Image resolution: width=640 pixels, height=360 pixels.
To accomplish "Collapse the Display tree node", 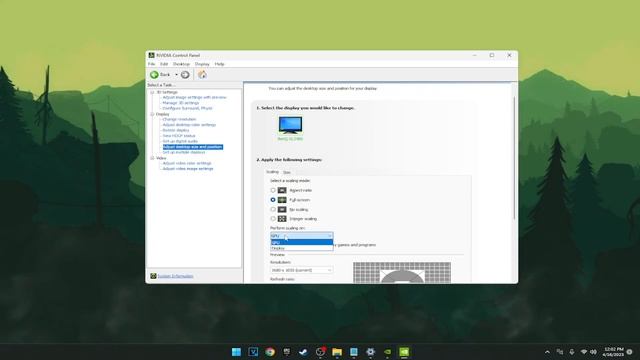I will coord(152,114).
